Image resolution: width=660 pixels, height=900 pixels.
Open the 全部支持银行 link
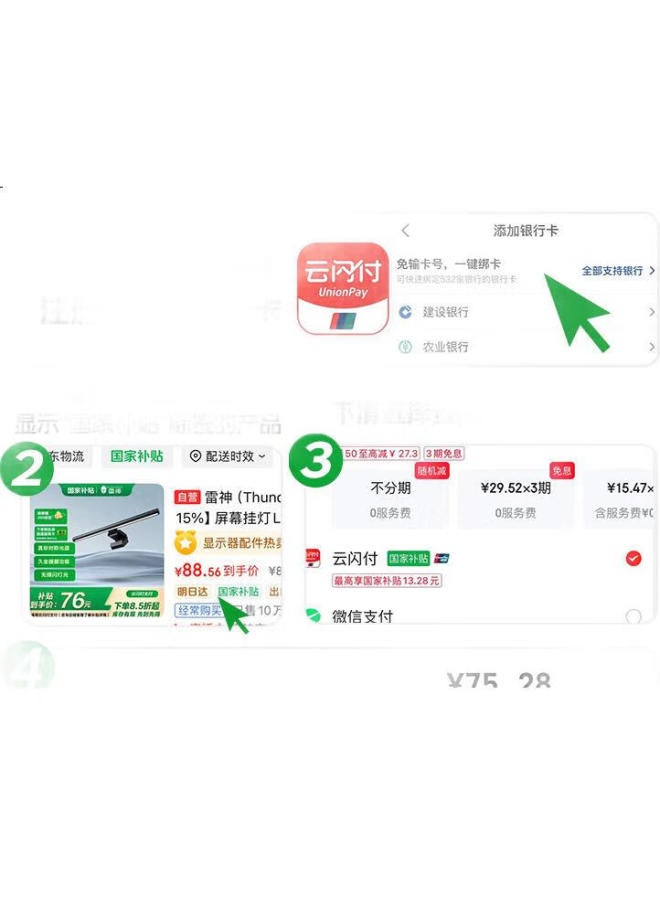coord(618,270)
